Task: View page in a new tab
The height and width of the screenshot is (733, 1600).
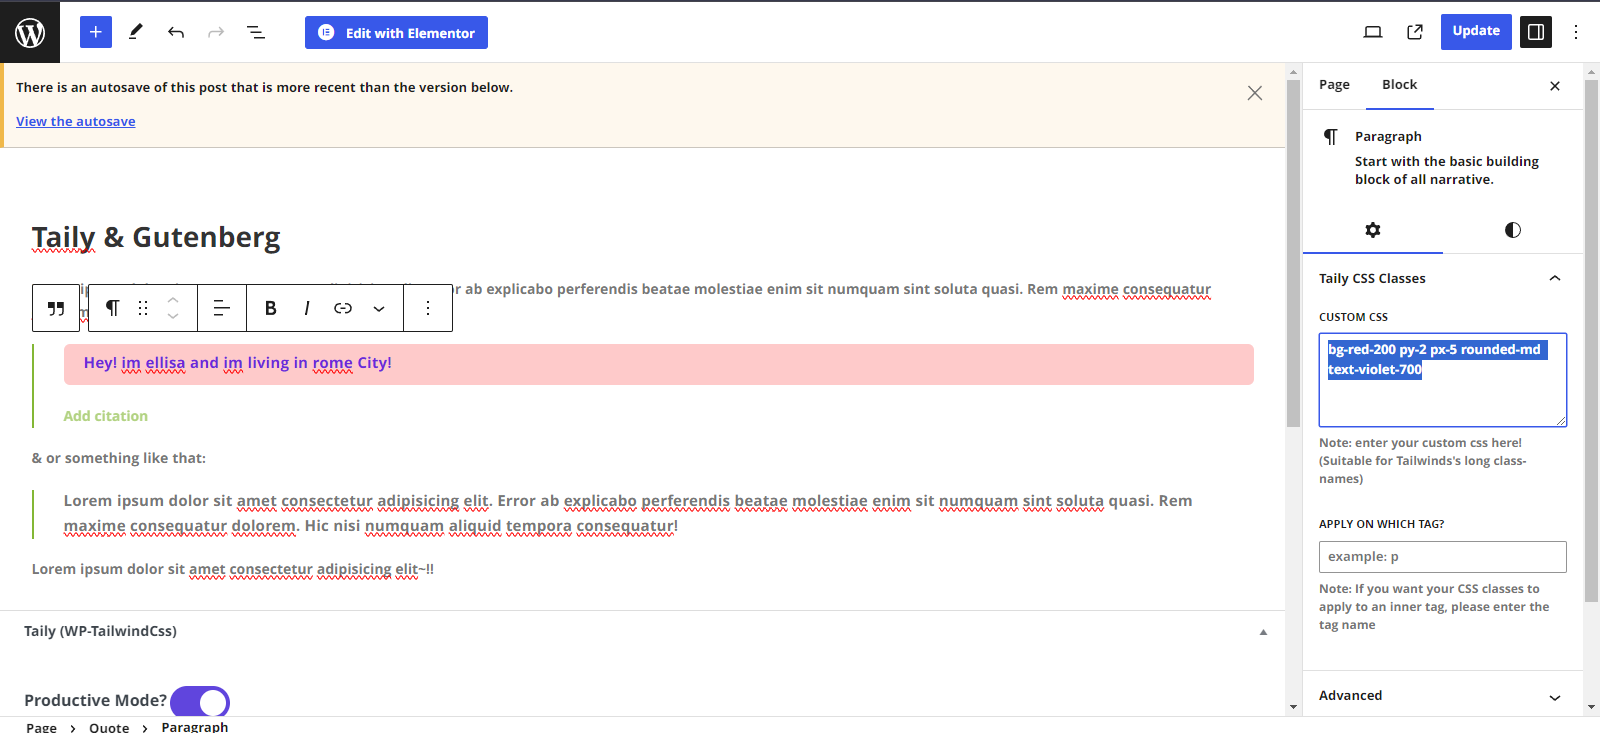Action: [1415, 32]
